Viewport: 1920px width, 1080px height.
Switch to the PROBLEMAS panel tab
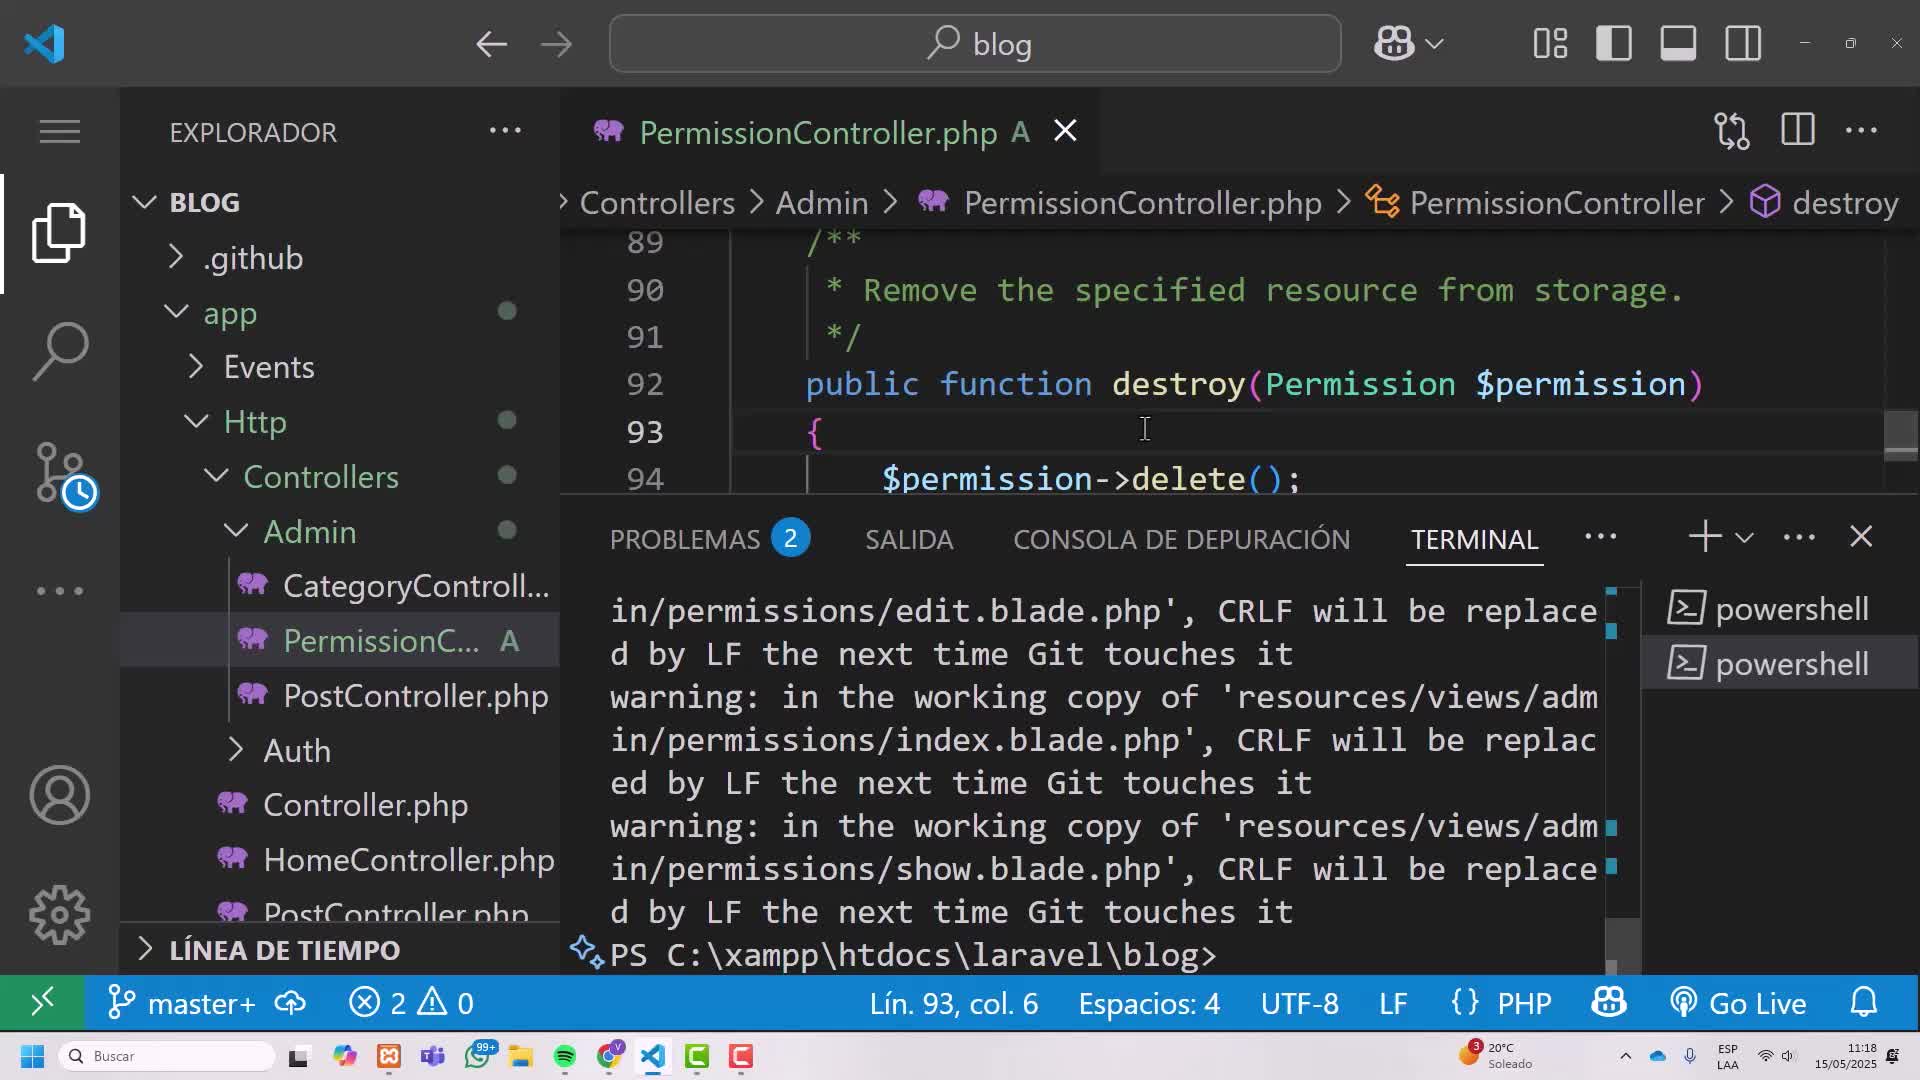[x=709, y=539]
